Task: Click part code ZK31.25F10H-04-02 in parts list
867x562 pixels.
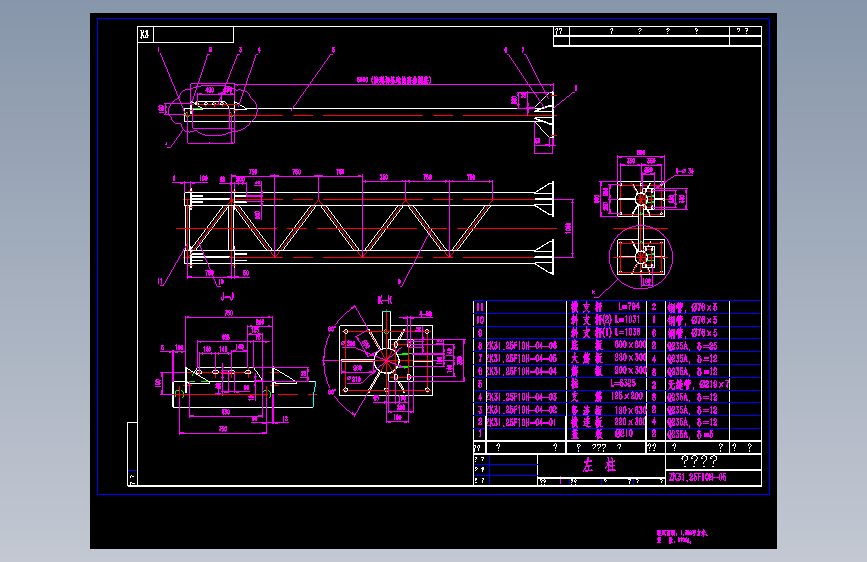Action: point(522,410)
